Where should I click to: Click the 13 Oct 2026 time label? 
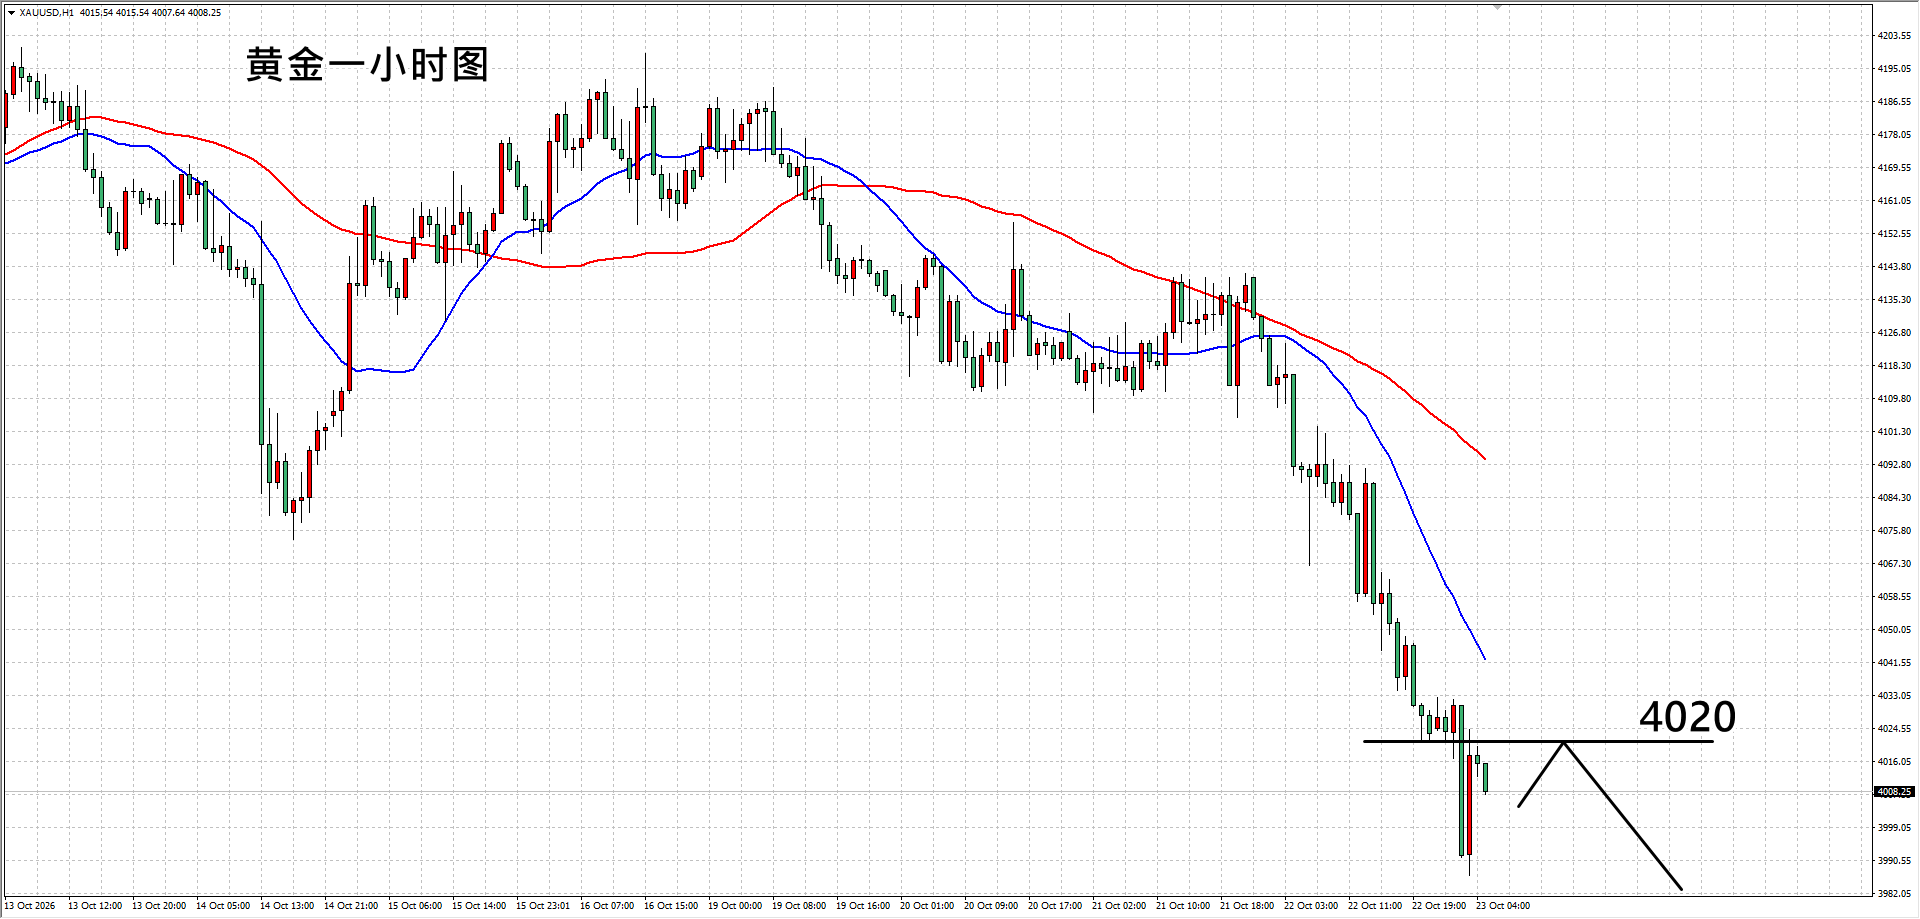[30, 906]
